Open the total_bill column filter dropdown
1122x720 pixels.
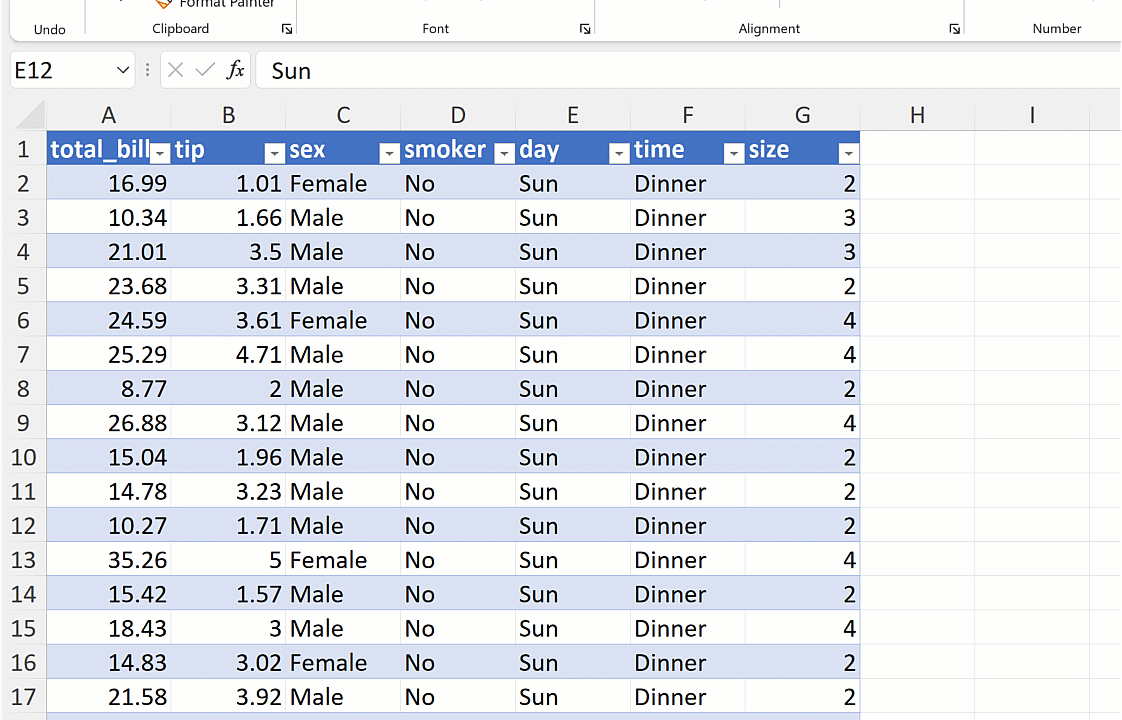tap(160, 152)
